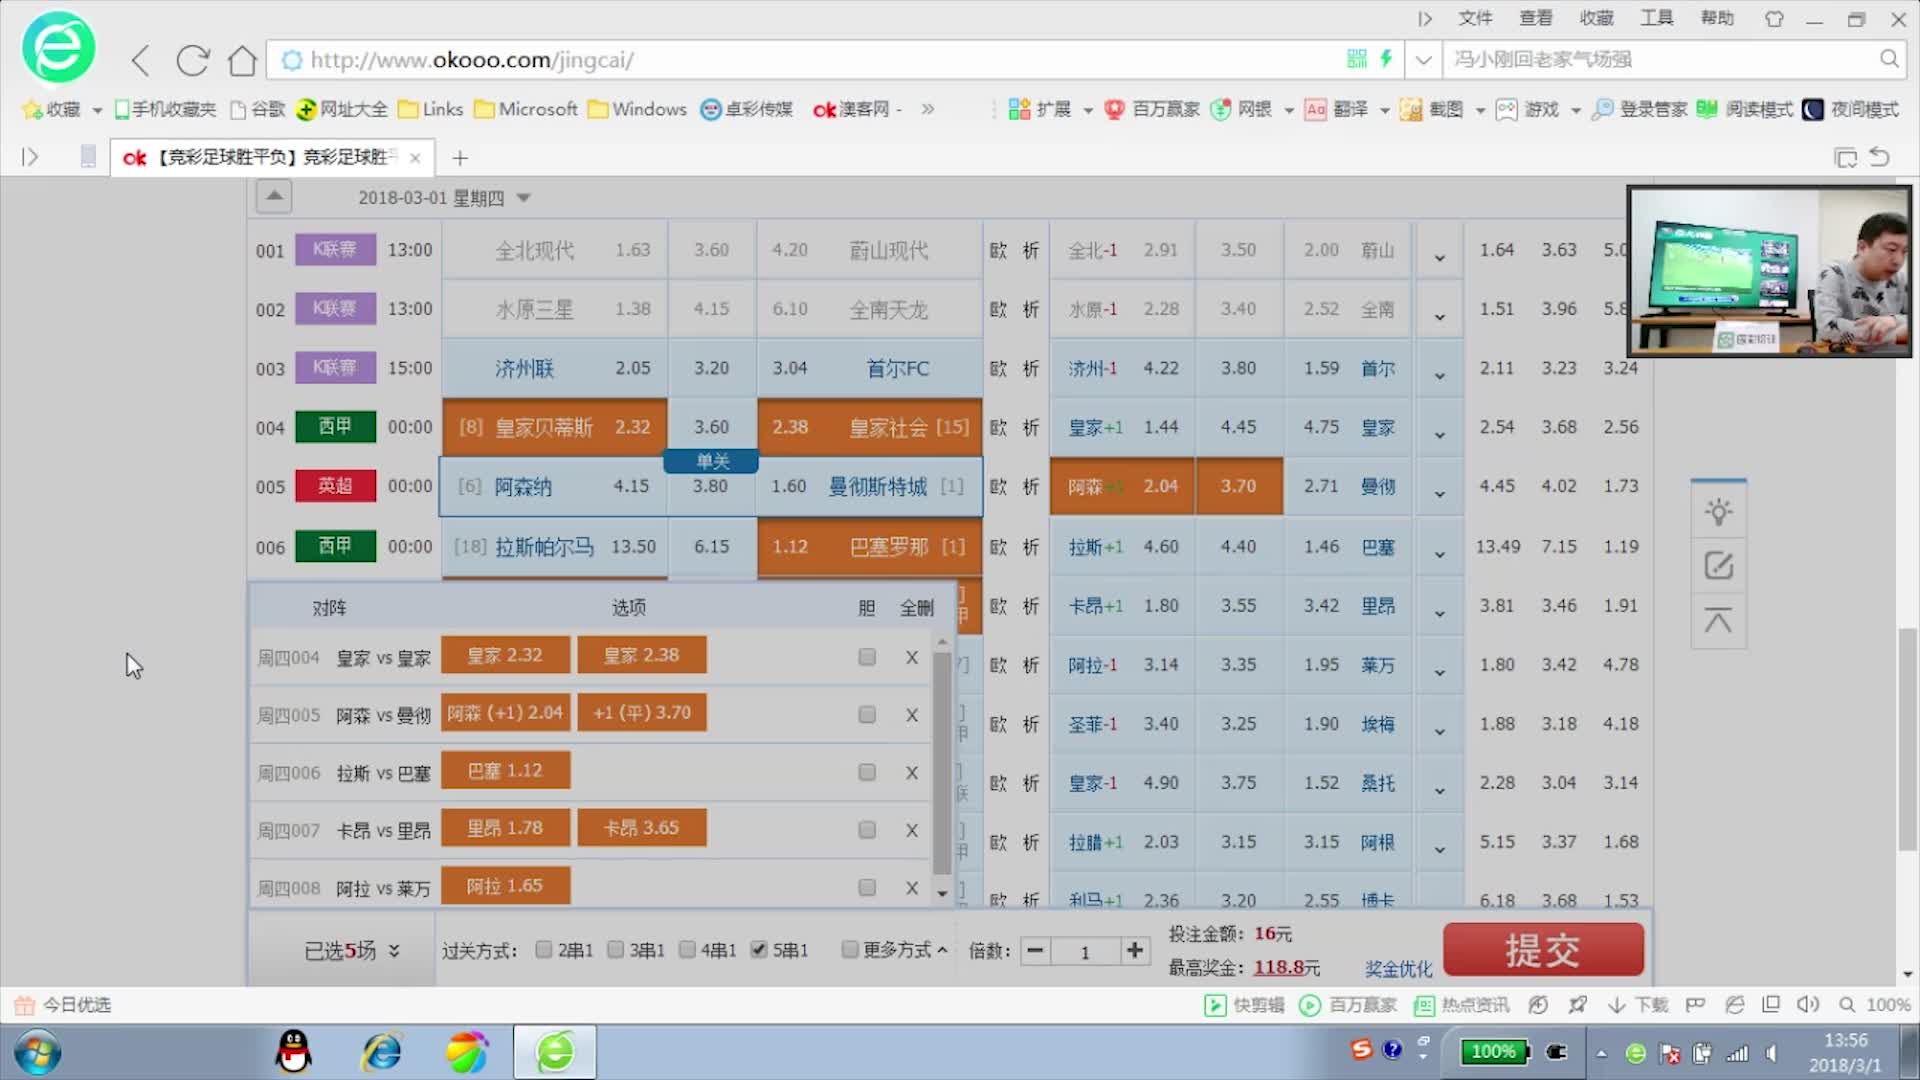This screenshot has height=1080, width=1920.
Task: Check the 更多方式 option
Action: (850, 950)
